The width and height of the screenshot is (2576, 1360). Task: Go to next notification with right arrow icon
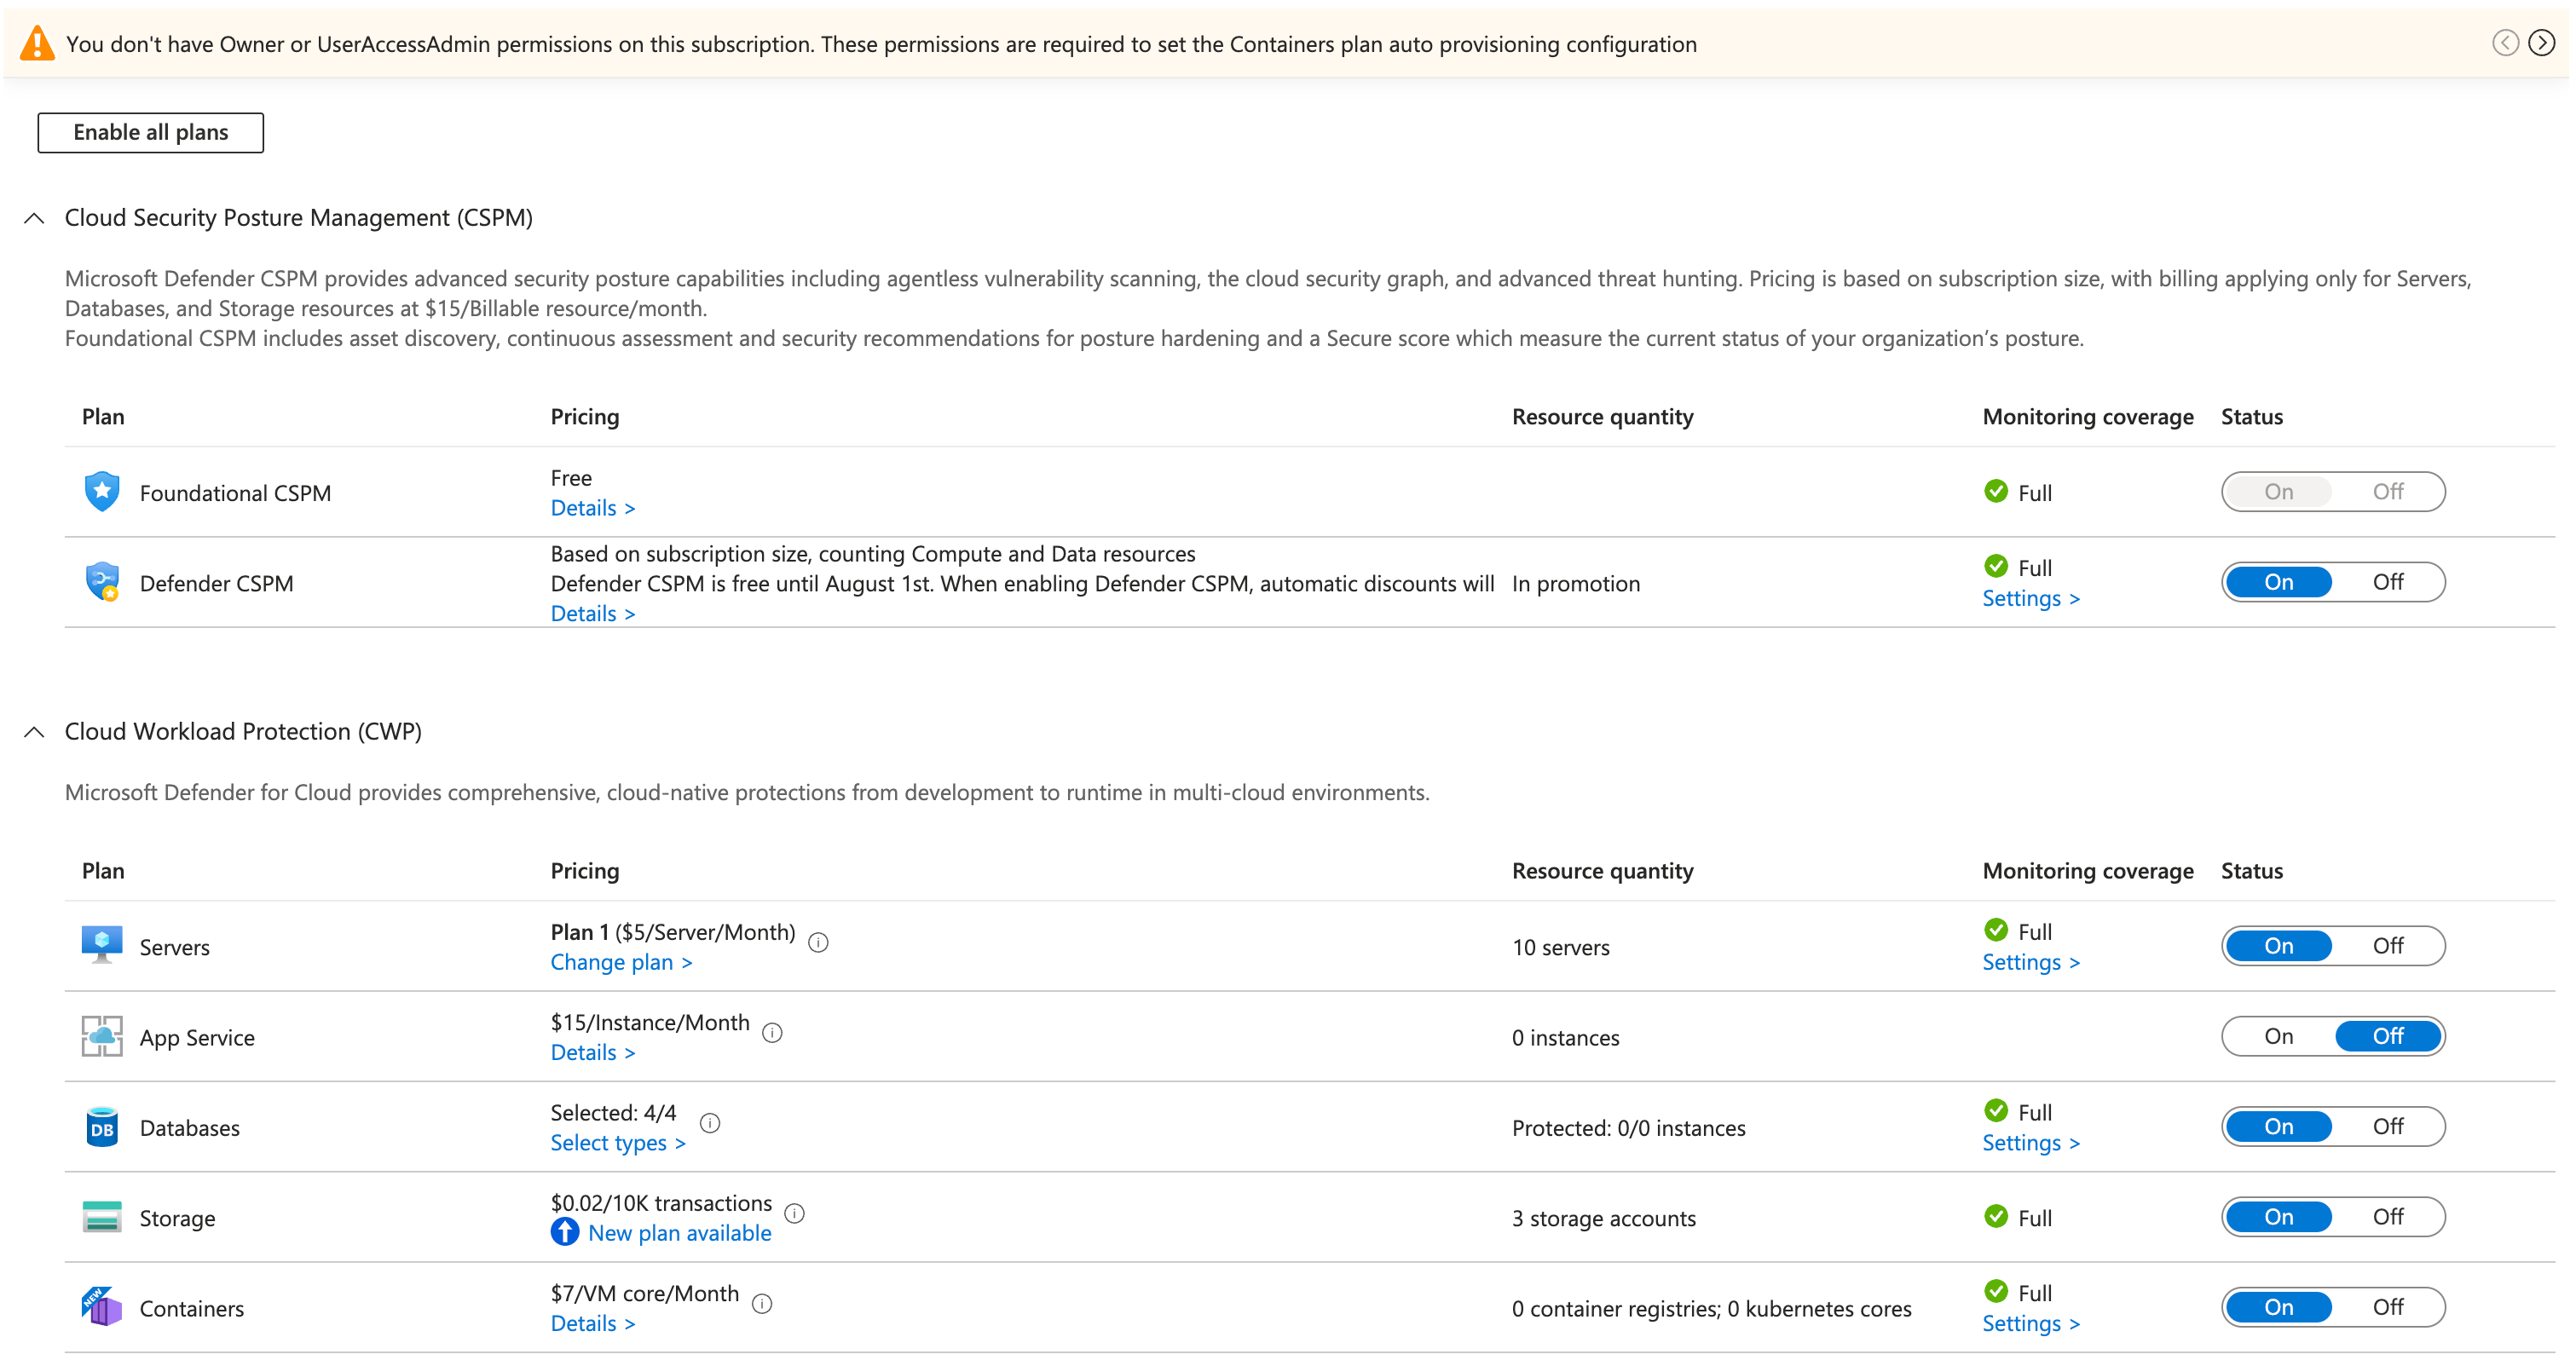coord(2541,43)
